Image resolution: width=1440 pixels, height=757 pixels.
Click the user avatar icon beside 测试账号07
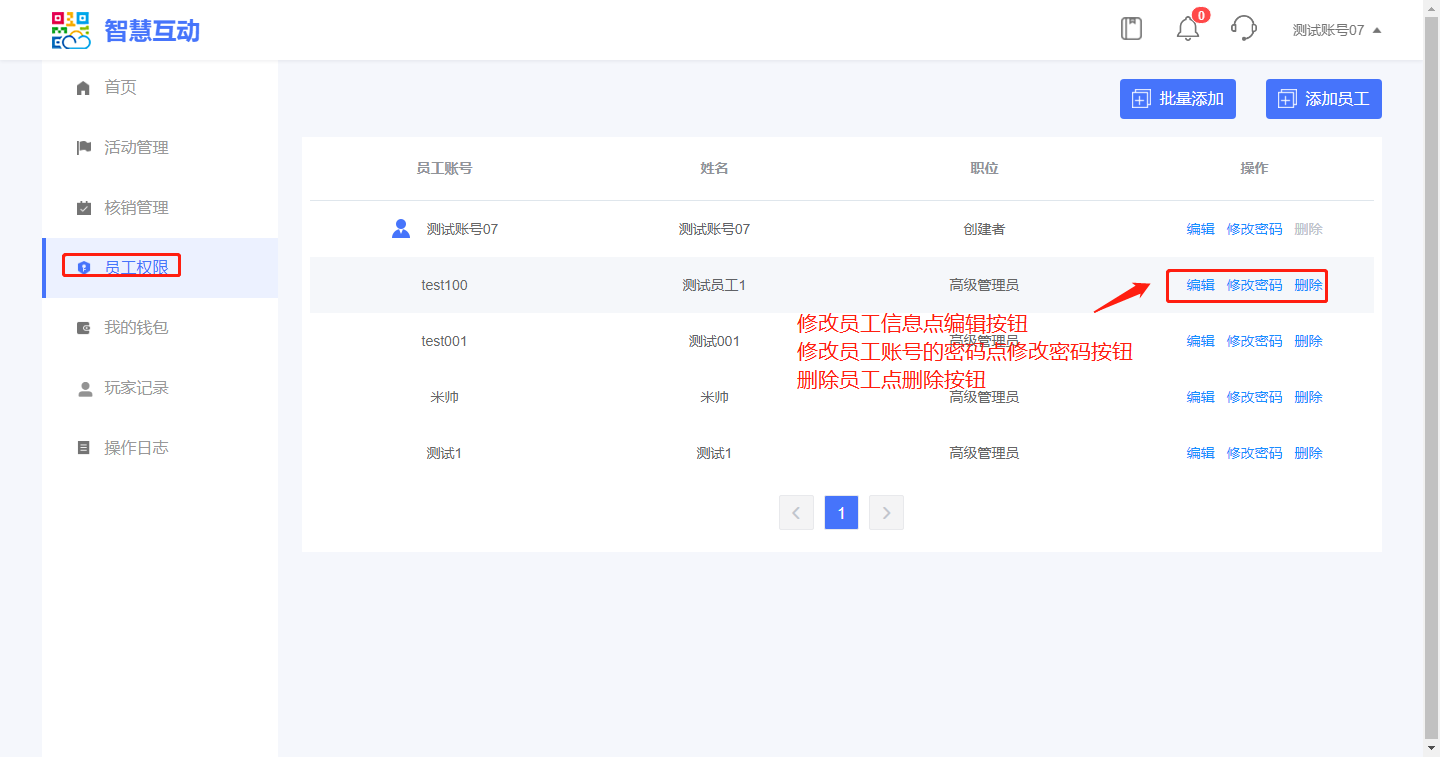[x=401, y=229]
